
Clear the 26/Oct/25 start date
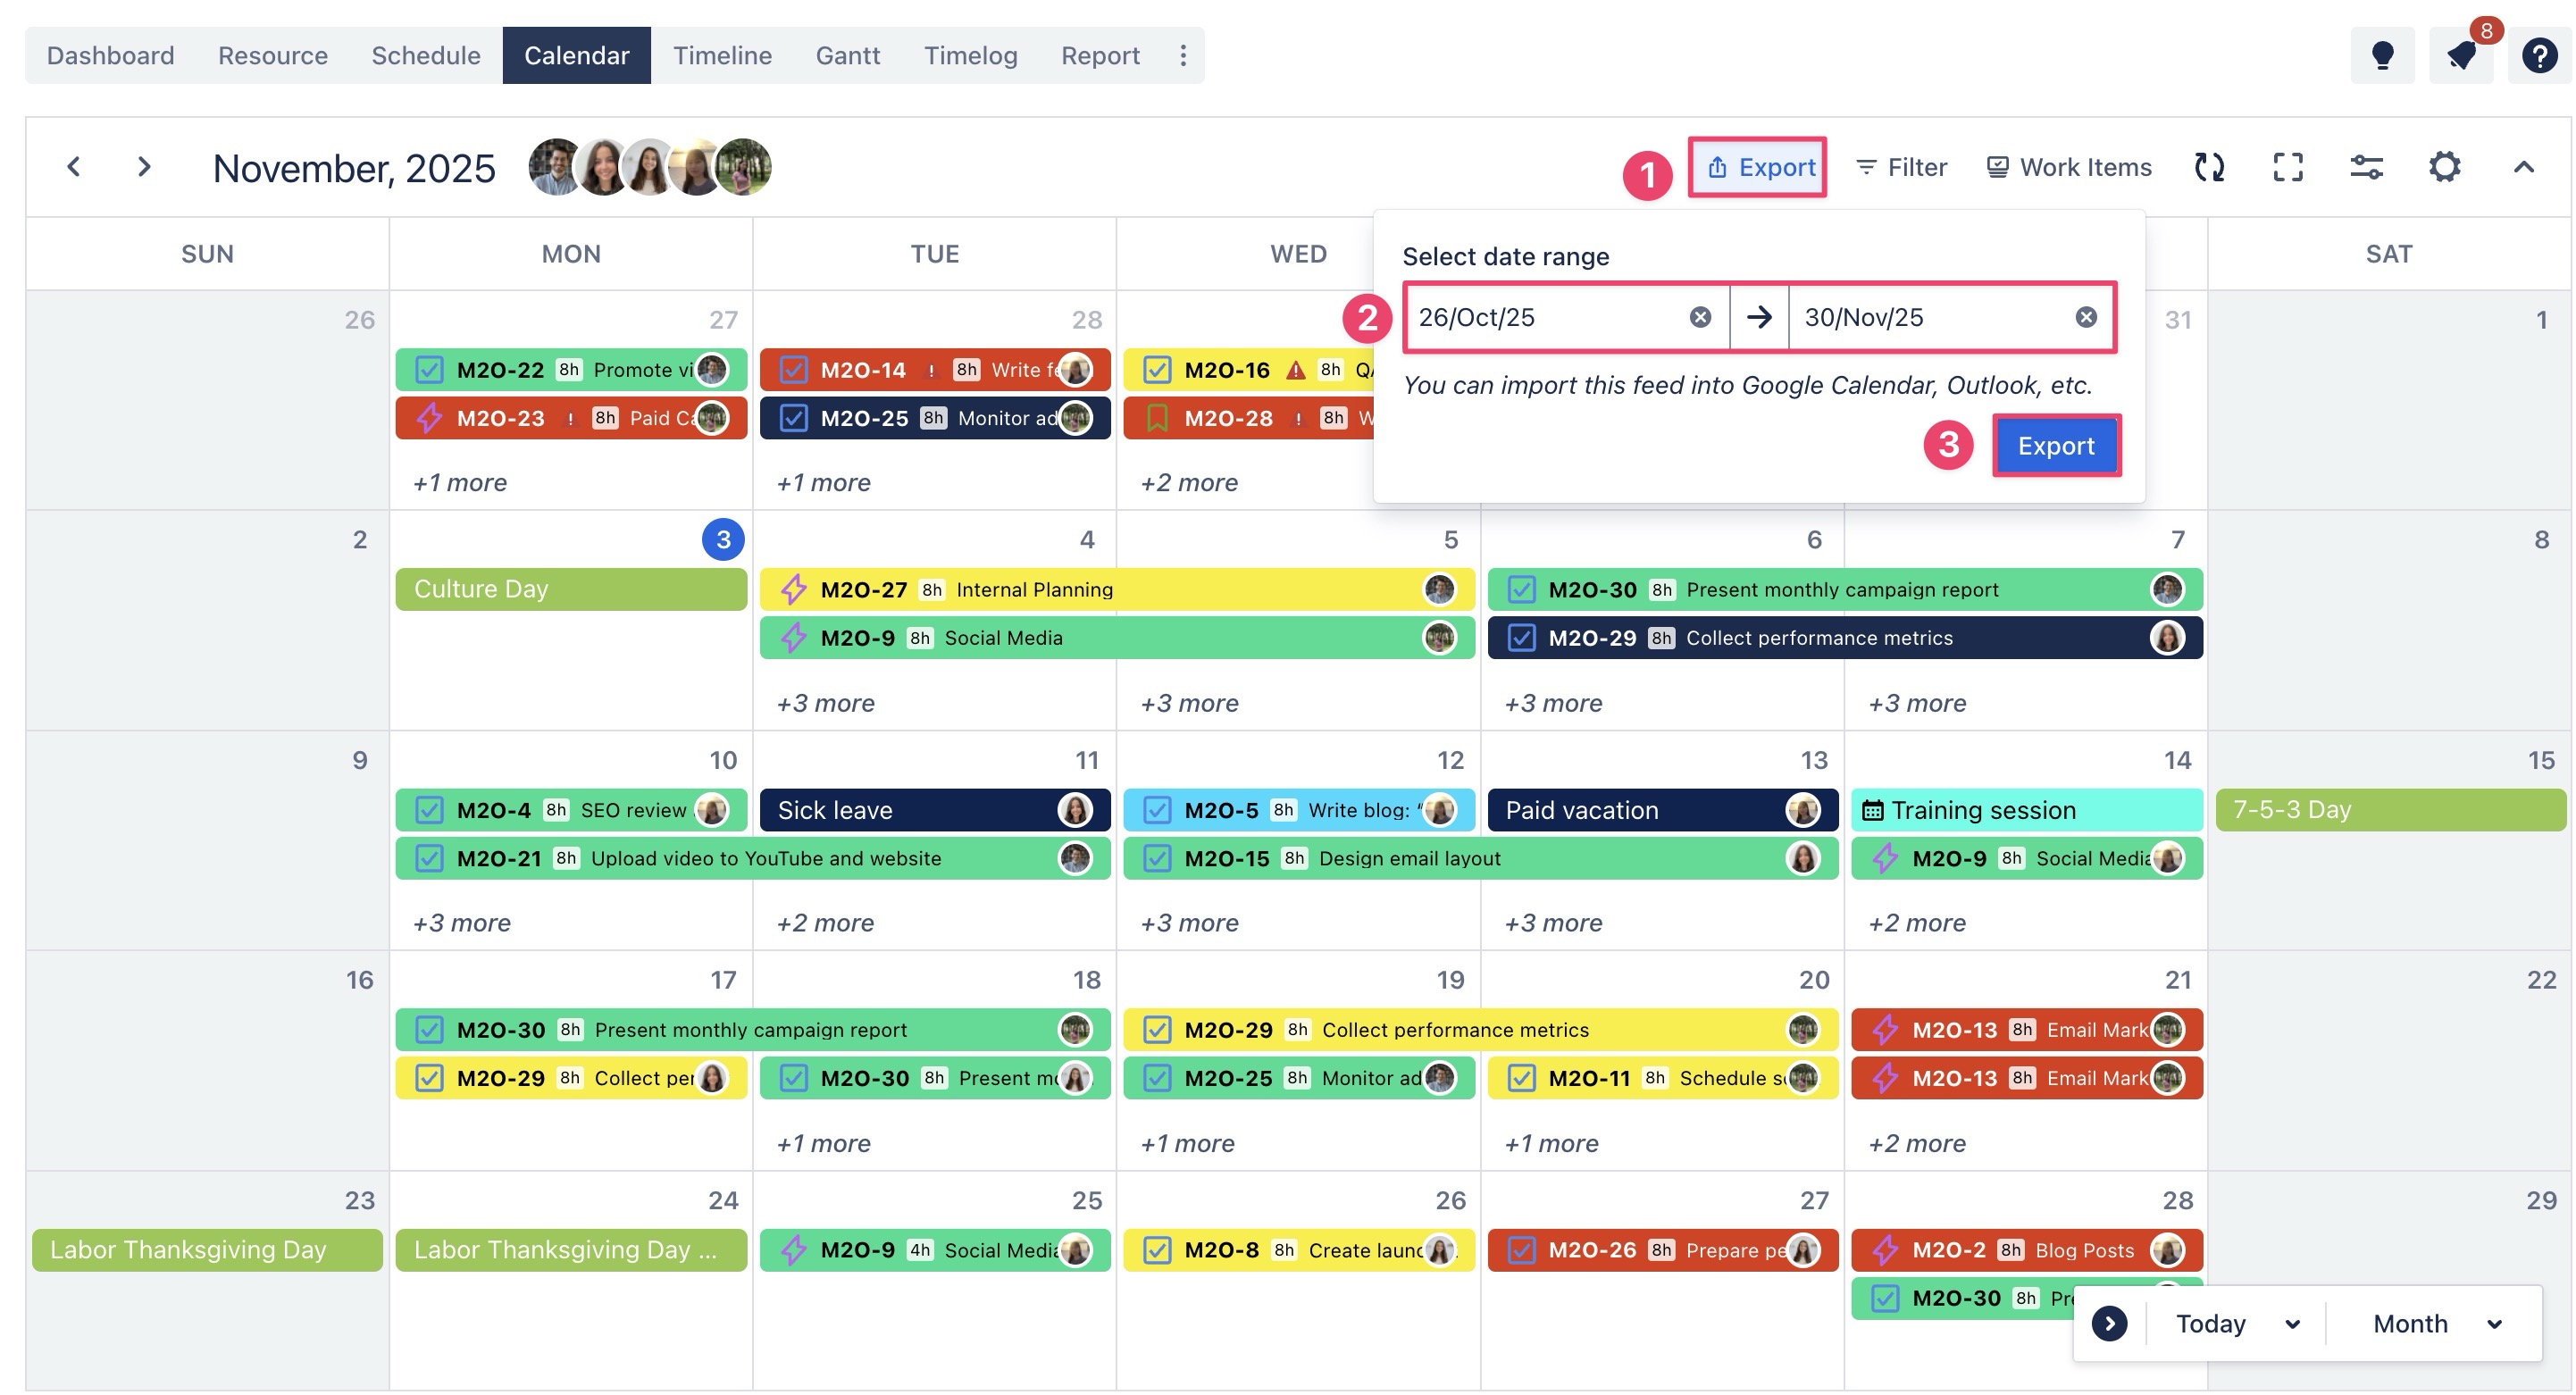[1700, 317]
